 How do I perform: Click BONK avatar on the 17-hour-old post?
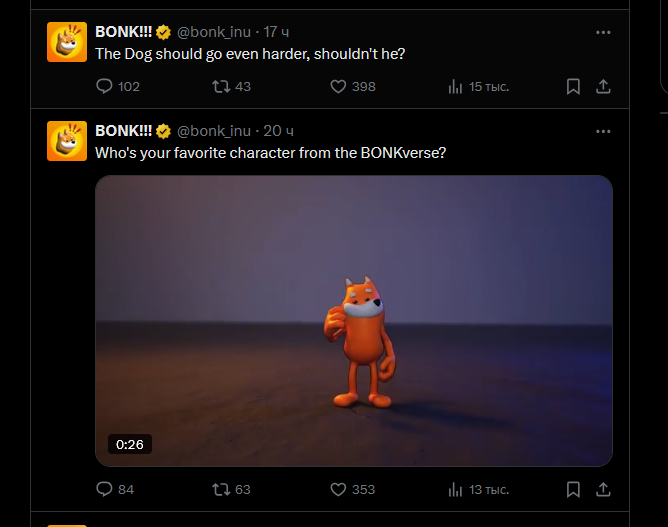tap(67, 41)
